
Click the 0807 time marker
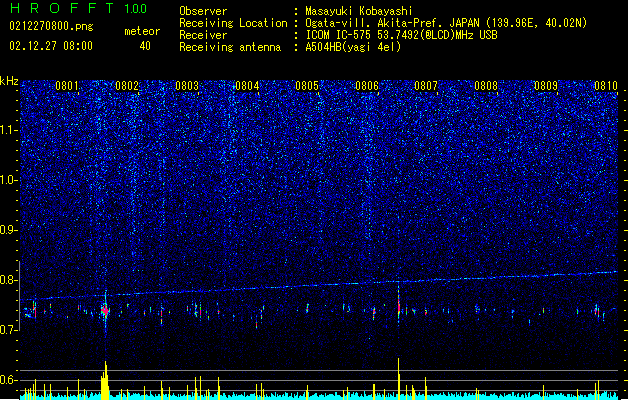pyautogui.click(x=426, y=86)
